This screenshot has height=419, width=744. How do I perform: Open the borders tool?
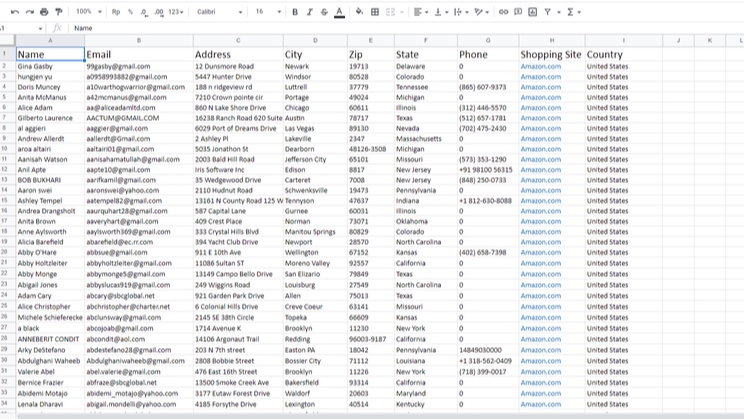pyautogui.click(x=375, y=12)
